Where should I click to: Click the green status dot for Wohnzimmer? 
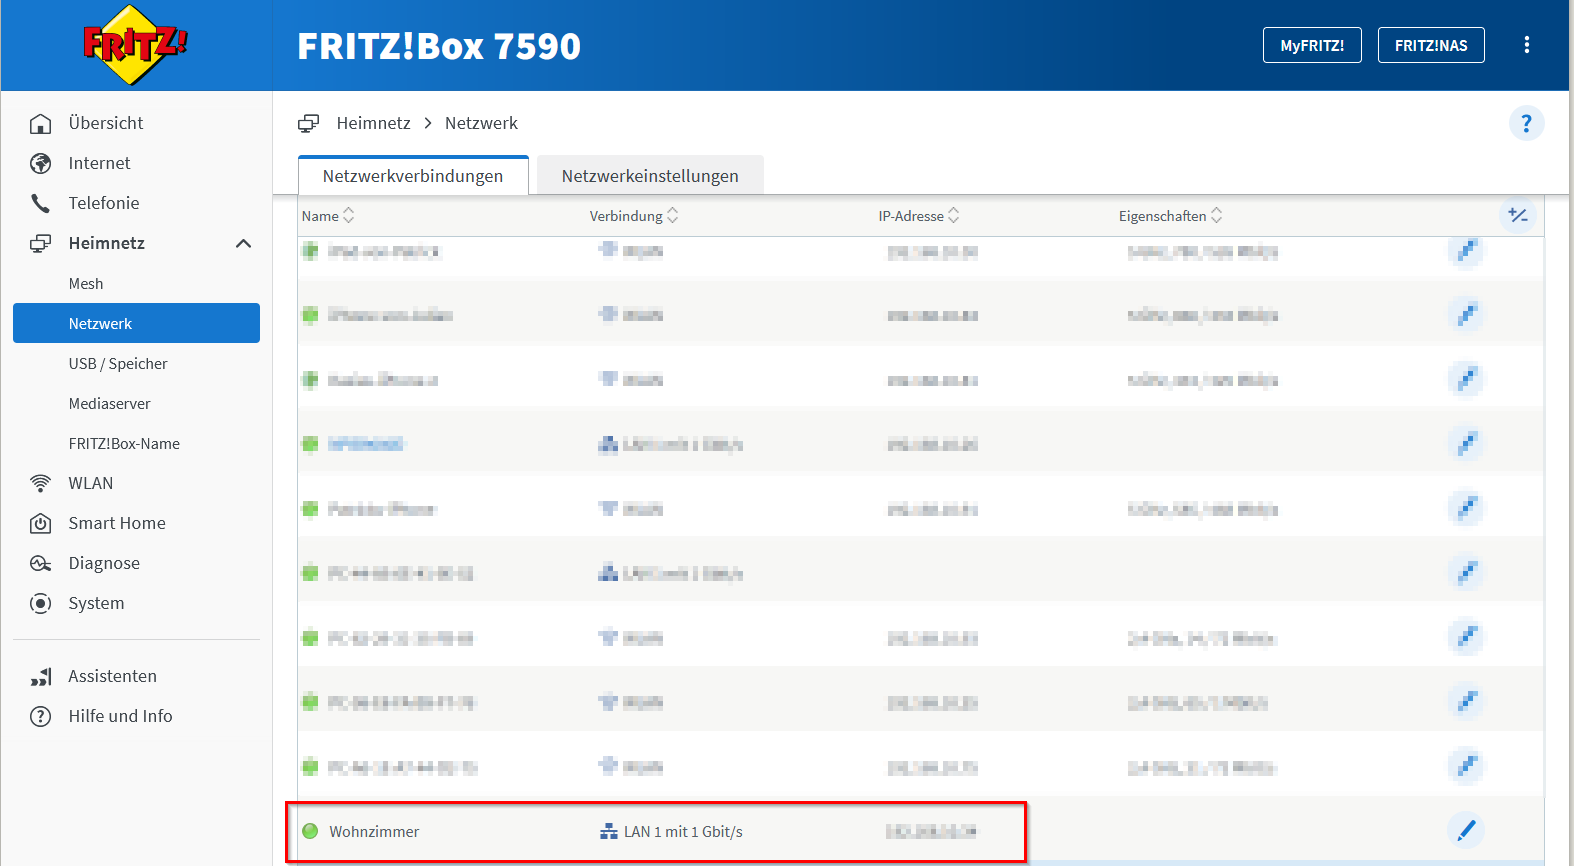310,831
